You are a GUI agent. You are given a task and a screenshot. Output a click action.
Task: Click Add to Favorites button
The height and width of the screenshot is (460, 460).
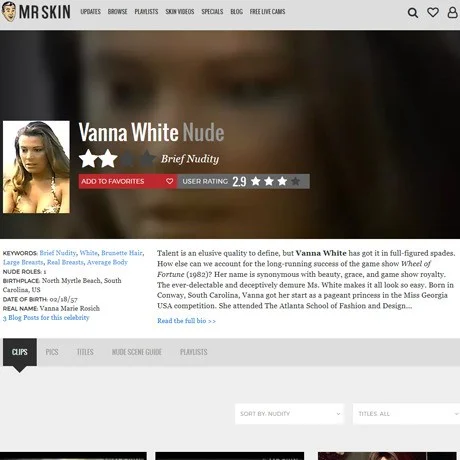pyautogui.click(x=128, y=181)
